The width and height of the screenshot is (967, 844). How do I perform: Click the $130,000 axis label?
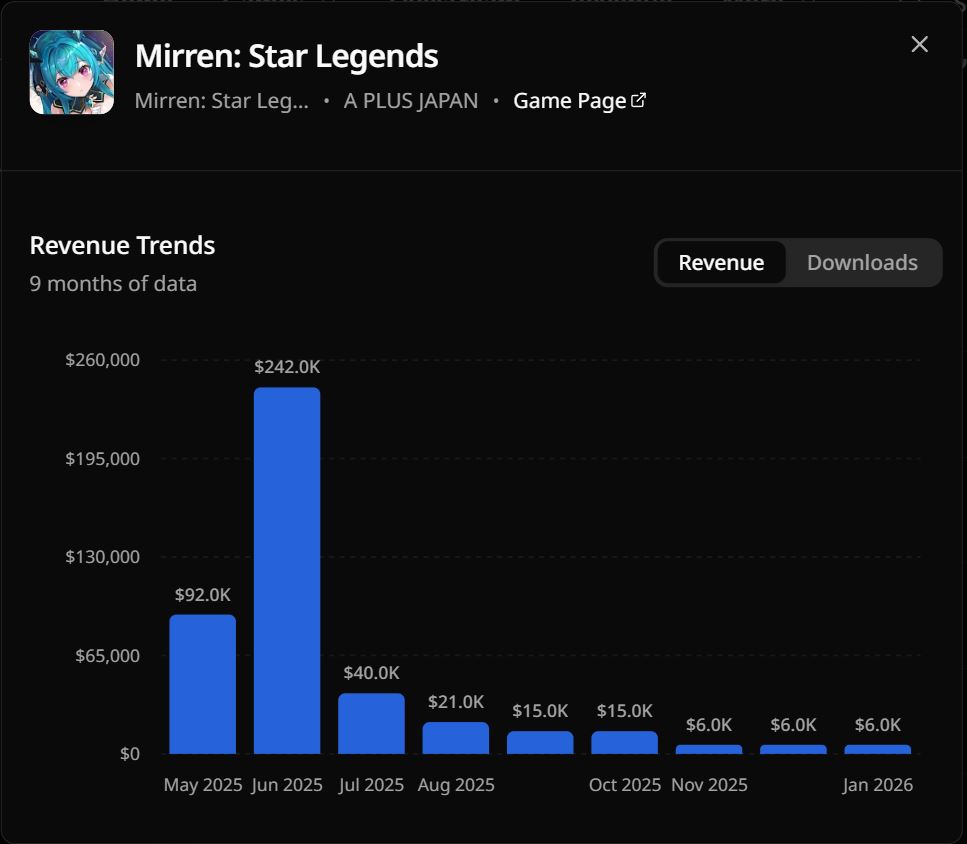point(102,557)
